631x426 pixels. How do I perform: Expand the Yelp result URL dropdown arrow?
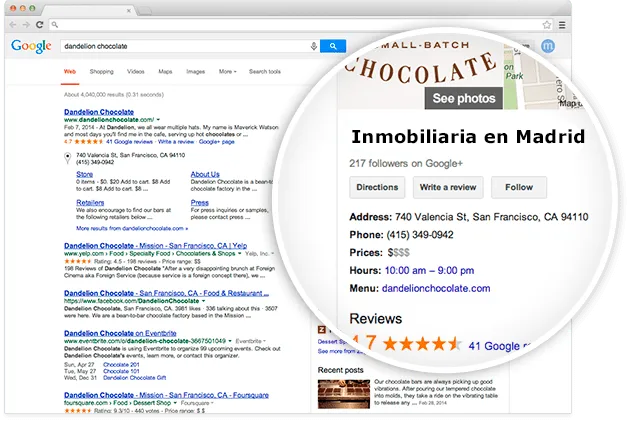coord(239,253)
